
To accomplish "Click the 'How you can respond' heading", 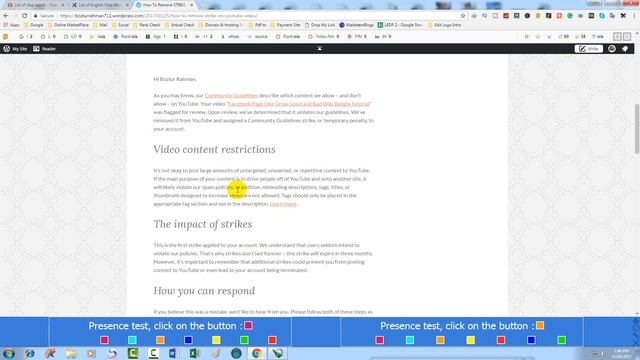I will (204, 291).
